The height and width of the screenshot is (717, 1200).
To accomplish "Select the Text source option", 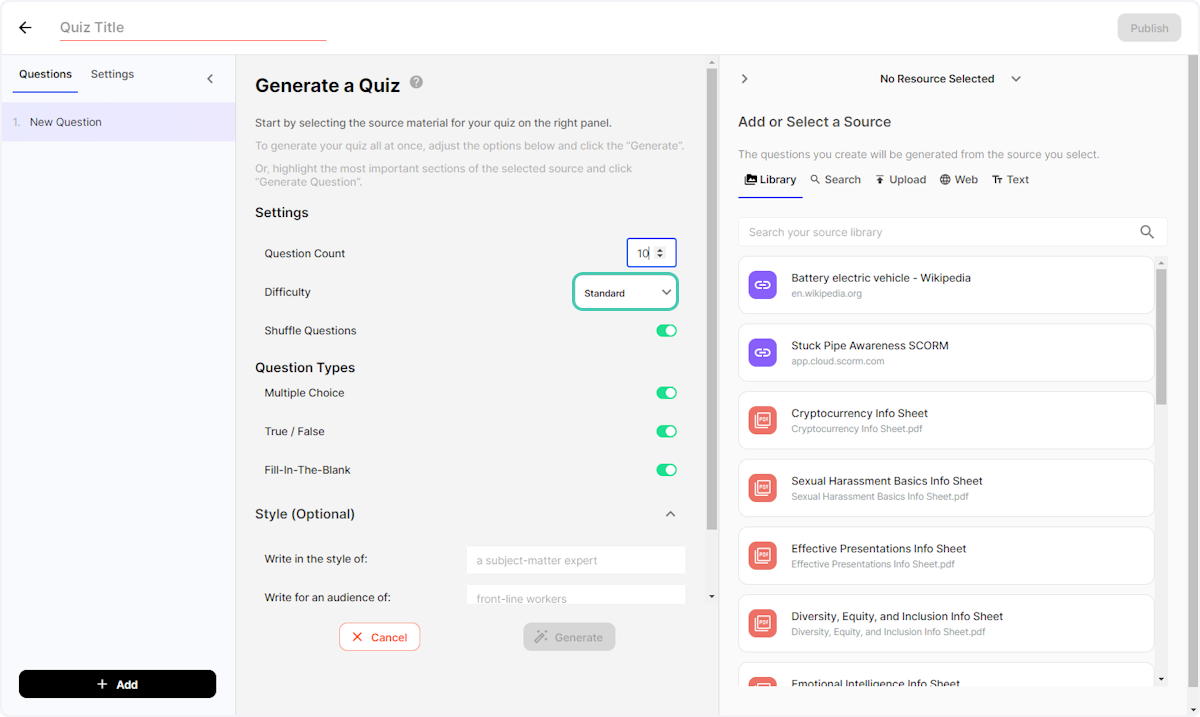I will 1010,179.
